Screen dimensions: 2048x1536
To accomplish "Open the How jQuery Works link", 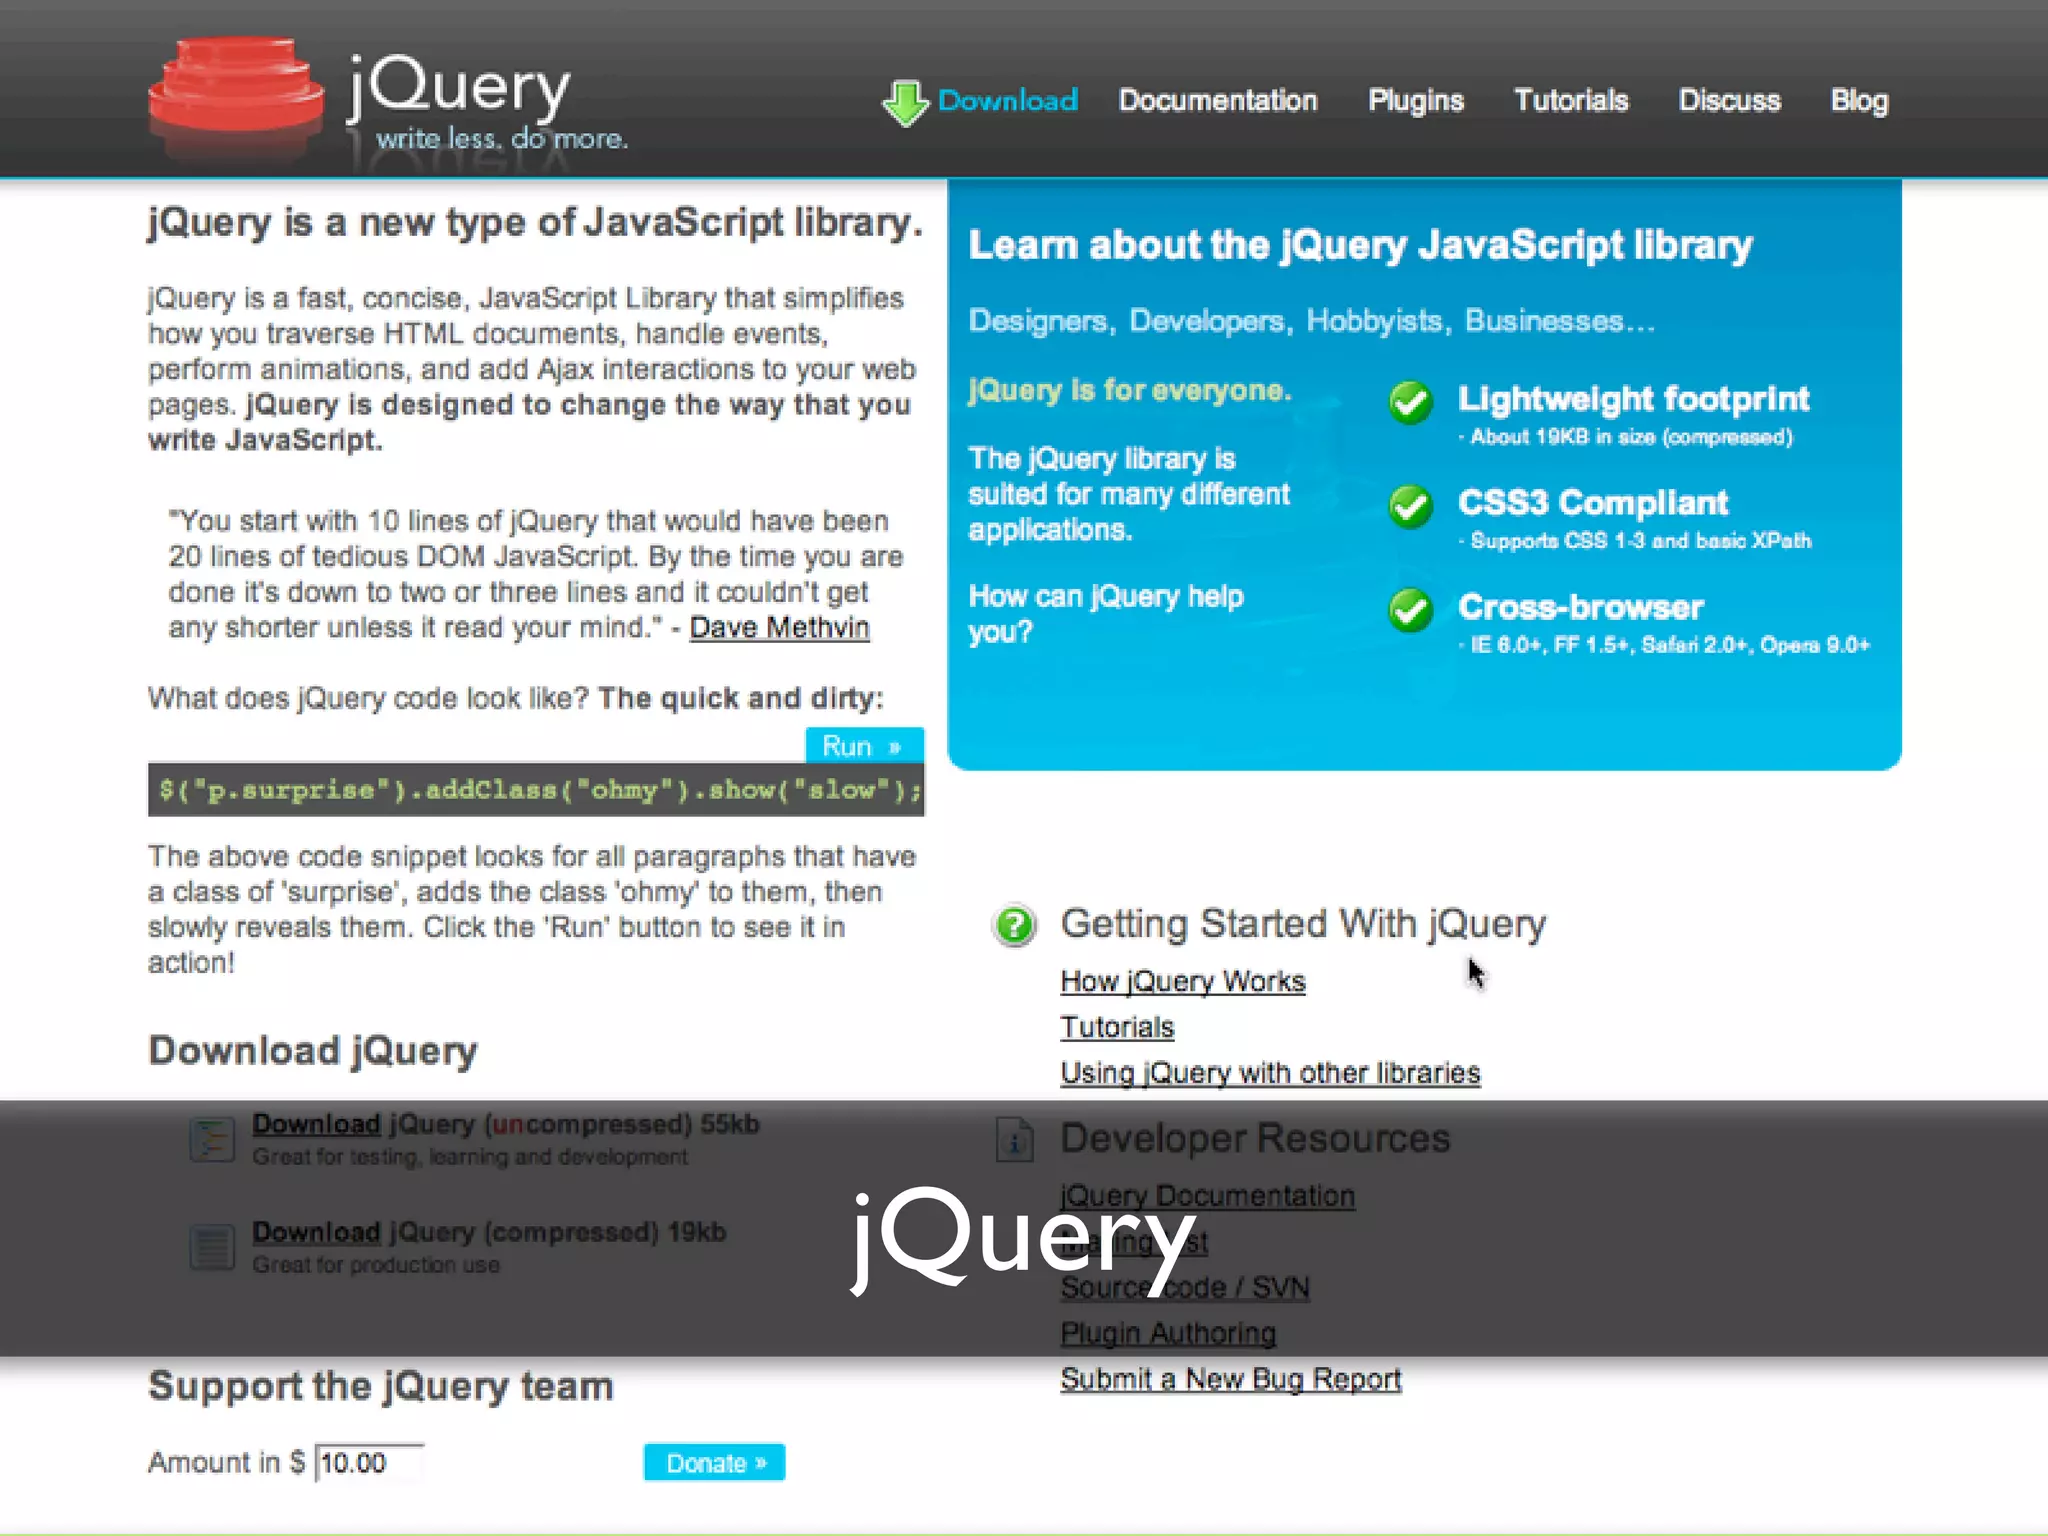I will click(x=1183, y=982).
